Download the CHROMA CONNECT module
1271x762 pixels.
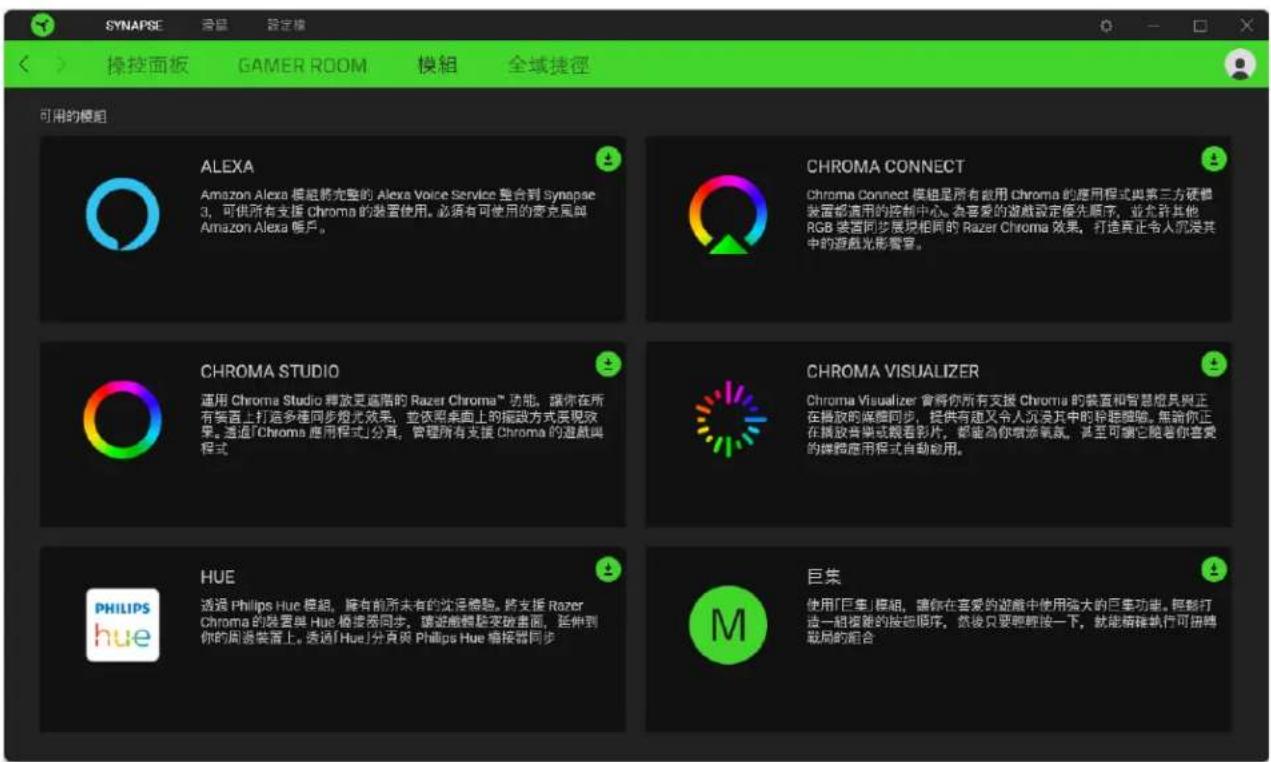[x=1213, y=158]
